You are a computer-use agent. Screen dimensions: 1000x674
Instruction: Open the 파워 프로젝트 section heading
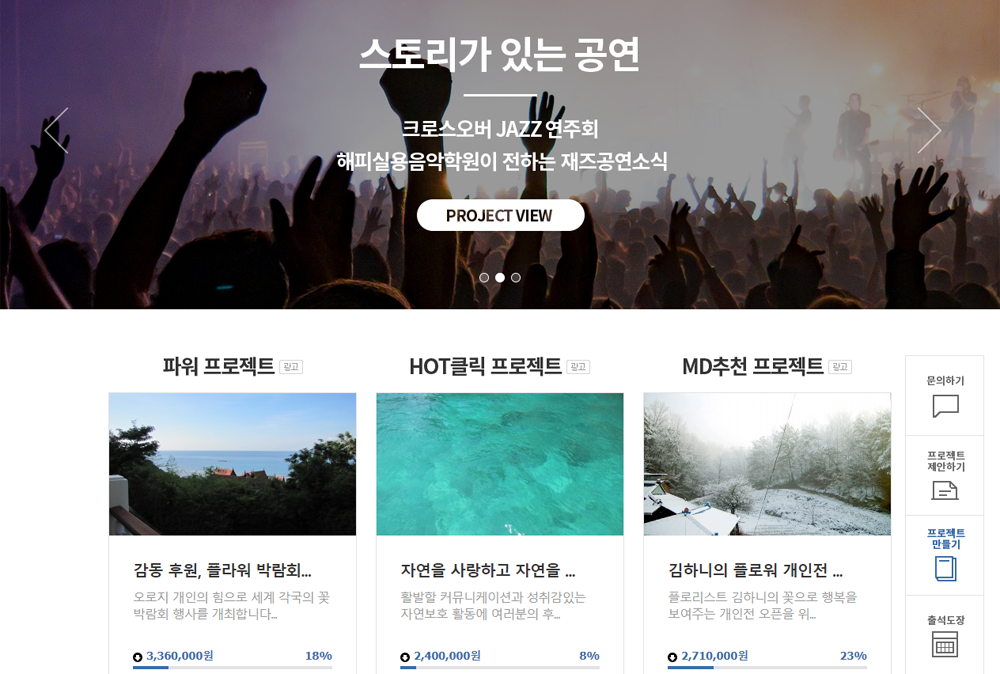point(218,366)
